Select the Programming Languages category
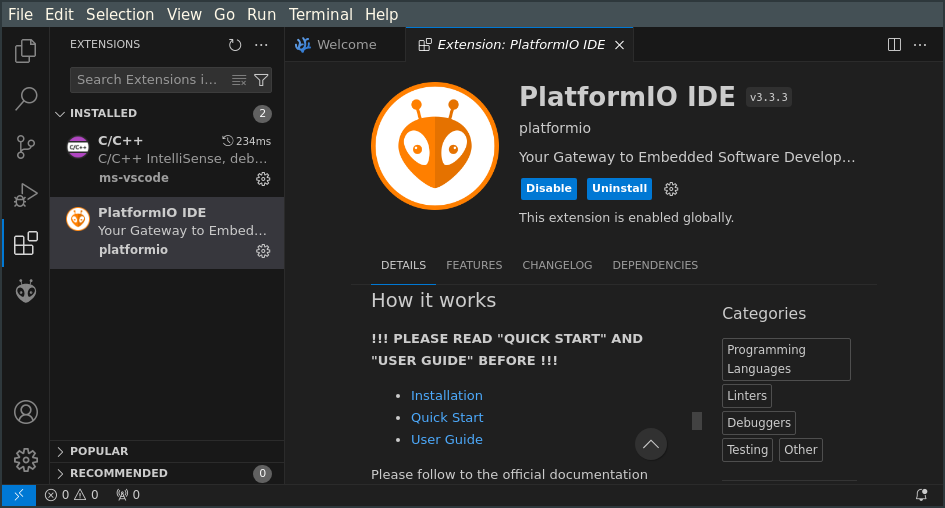This screenshot has height=508, width=945. tap(786, 359)
